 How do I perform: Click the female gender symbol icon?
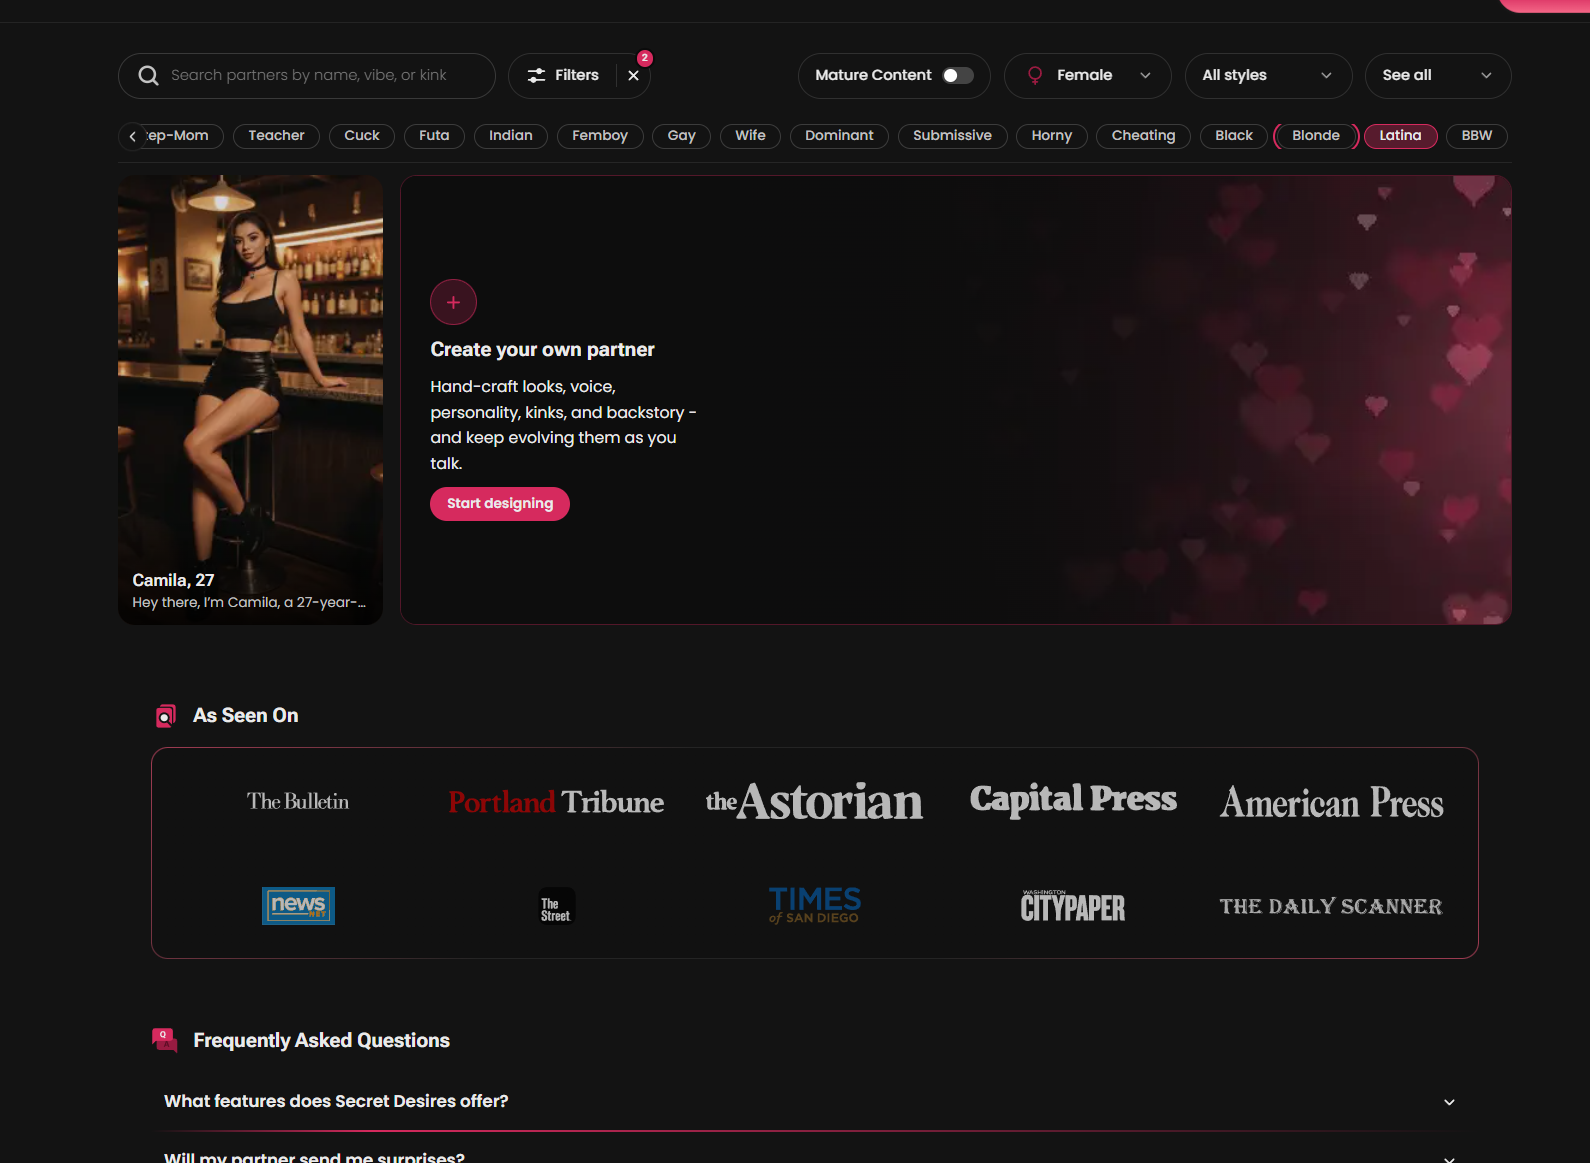pos(1035,76)
